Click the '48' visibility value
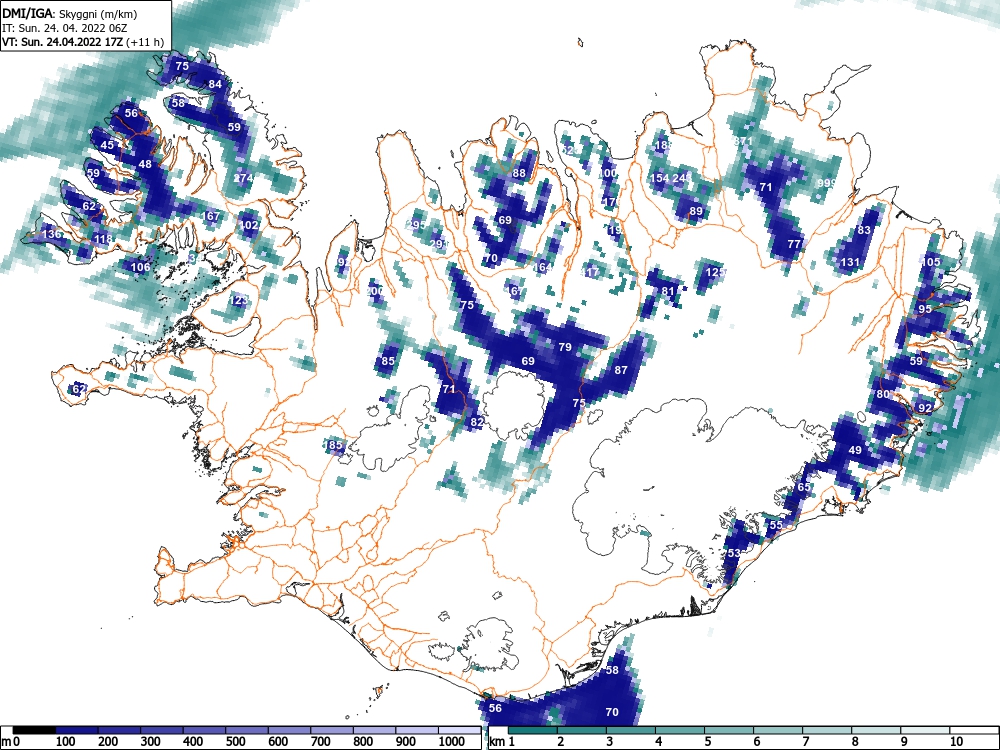 click(x=145, y=164)
